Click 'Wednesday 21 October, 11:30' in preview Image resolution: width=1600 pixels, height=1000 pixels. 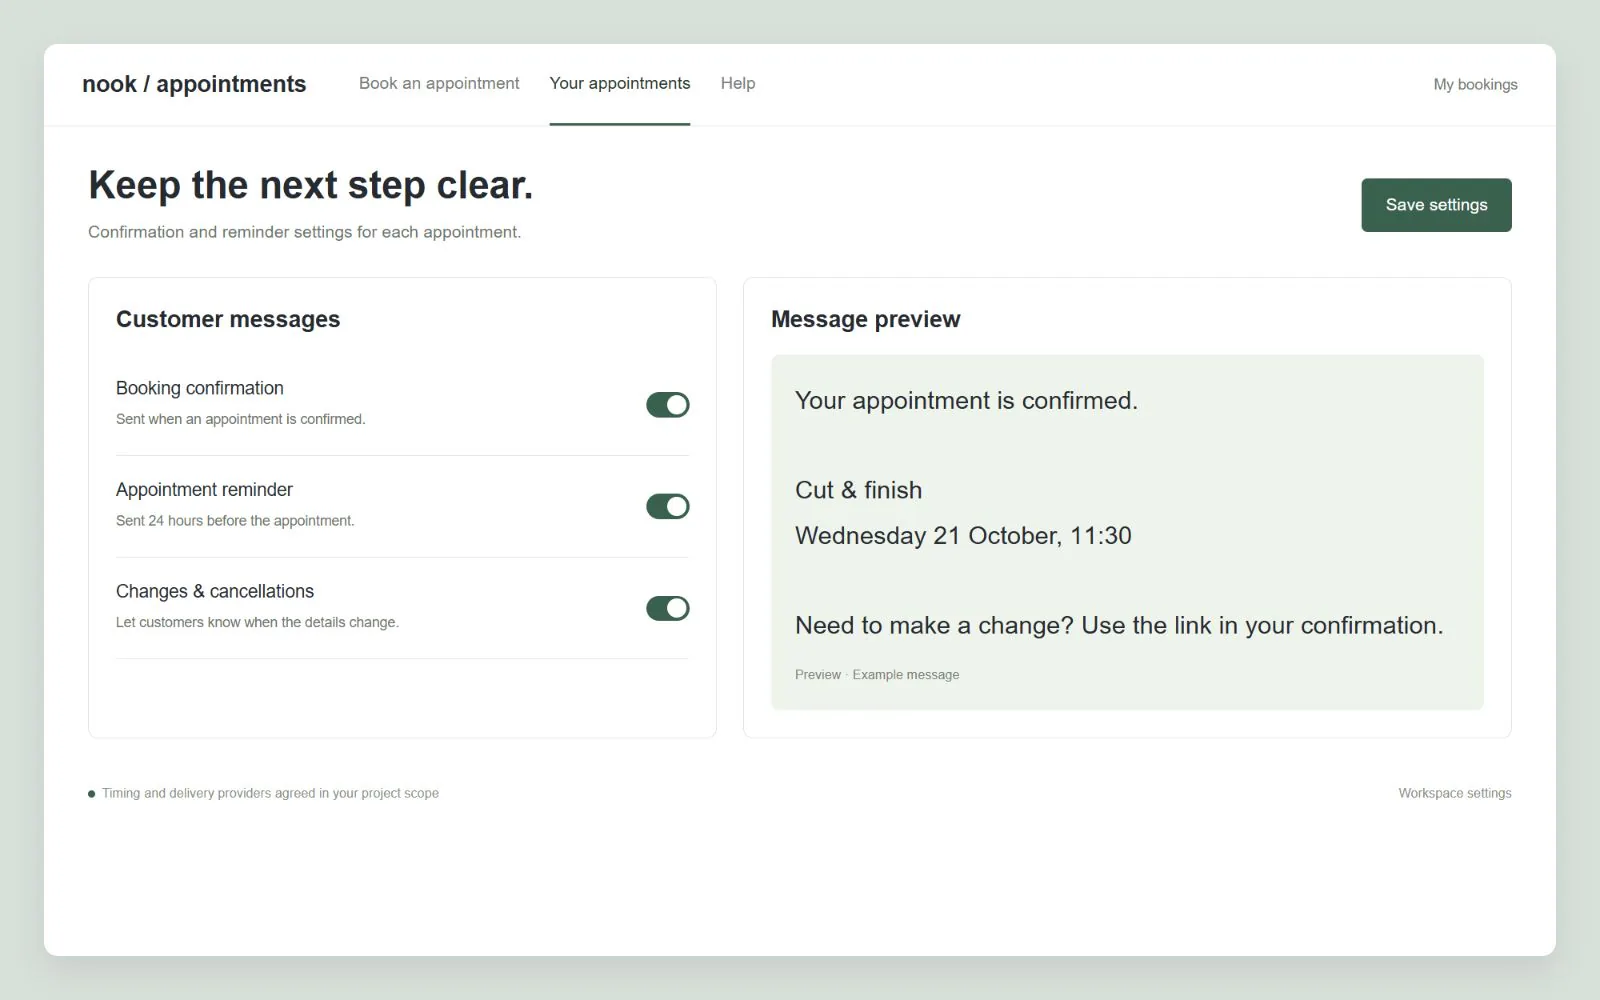[x=963, y=536]
